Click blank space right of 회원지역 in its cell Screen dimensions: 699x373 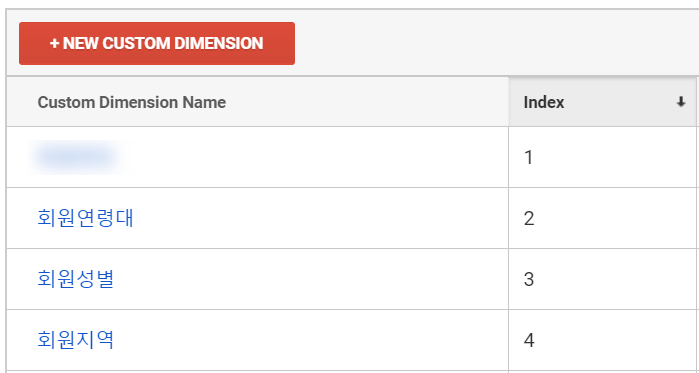point(312,340)
